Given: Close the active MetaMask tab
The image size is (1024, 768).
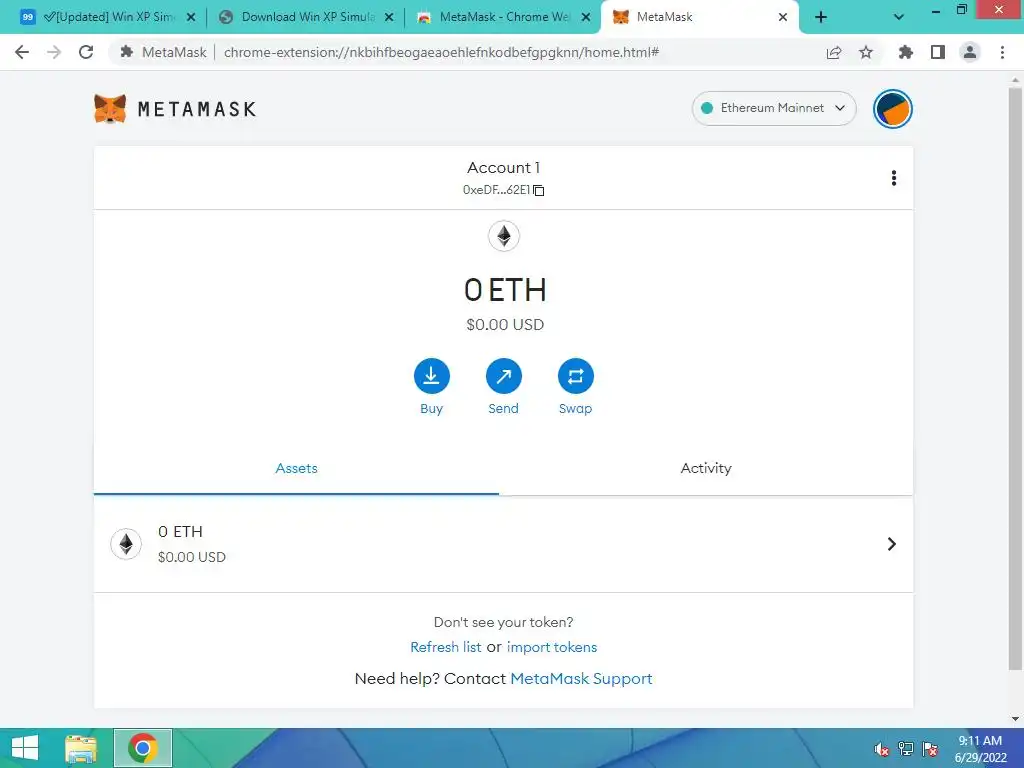Looking at the screenshot, I should (x=783, y=18).
